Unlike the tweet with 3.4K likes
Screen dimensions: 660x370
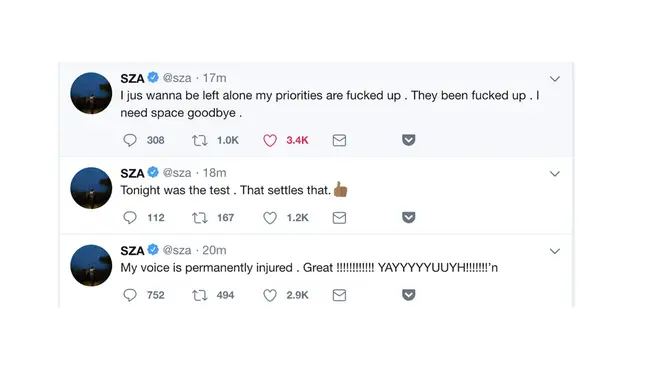(x=270, y=140)
